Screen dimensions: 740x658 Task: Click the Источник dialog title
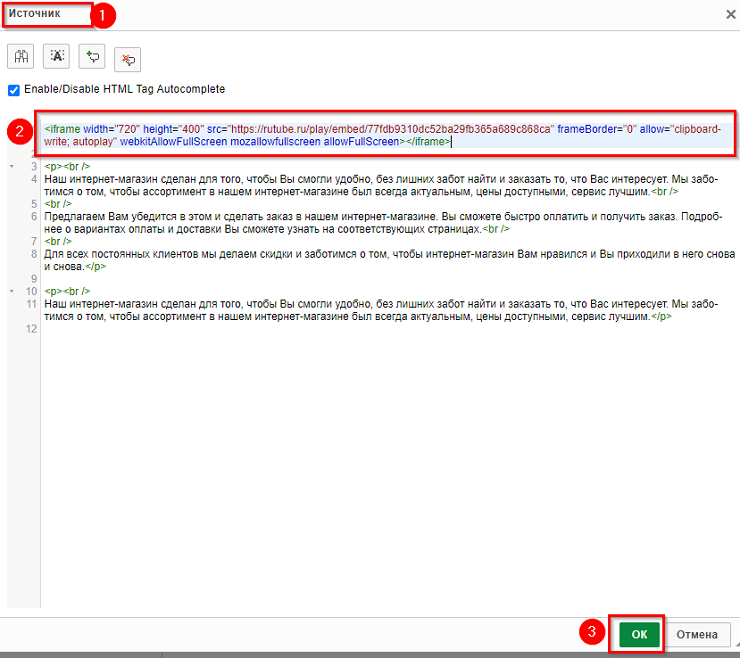(33, 14)
